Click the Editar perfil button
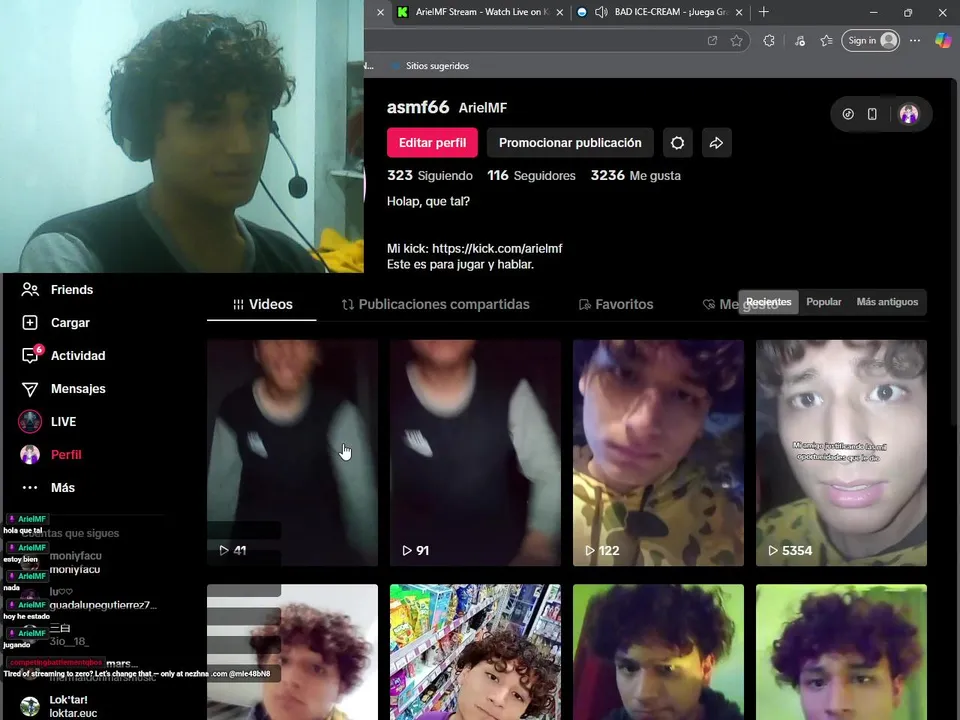The height and width of the screenshot is (720, 960). point(432,143)
